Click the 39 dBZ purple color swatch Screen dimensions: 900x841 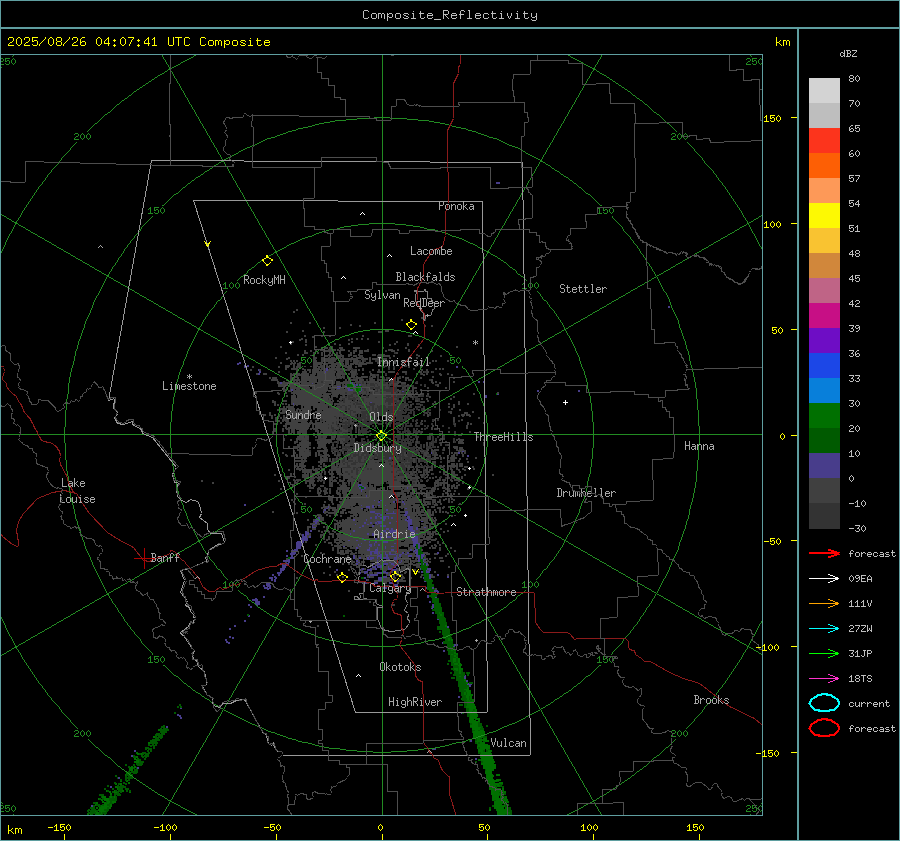(x=824, y=340)
